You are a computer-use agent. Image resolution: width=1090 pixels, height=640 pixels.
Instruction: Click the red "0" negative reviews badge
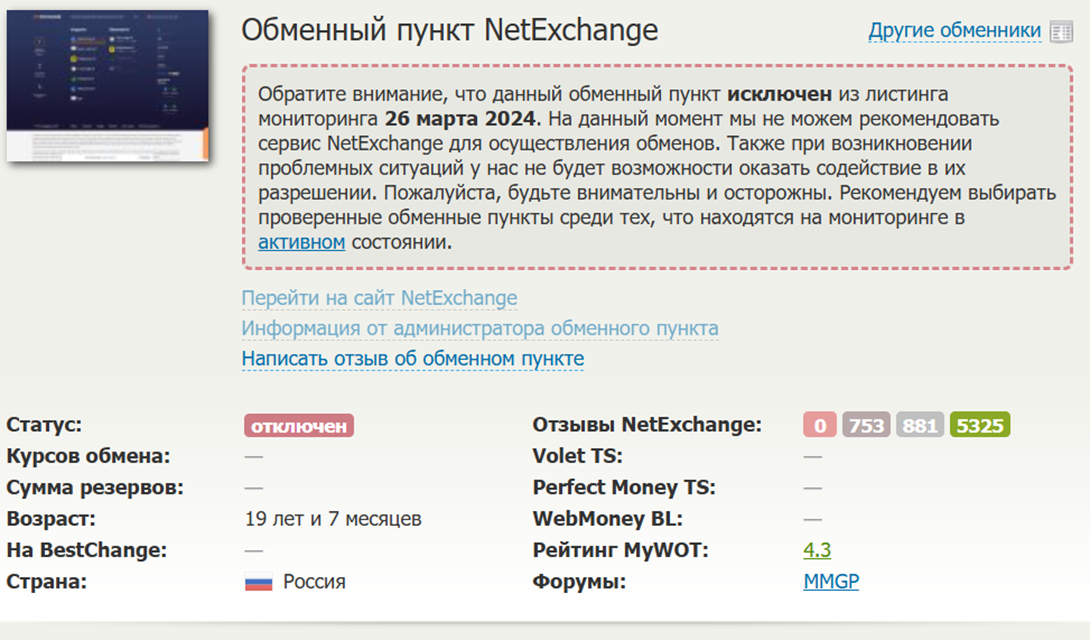pos(817,424)
